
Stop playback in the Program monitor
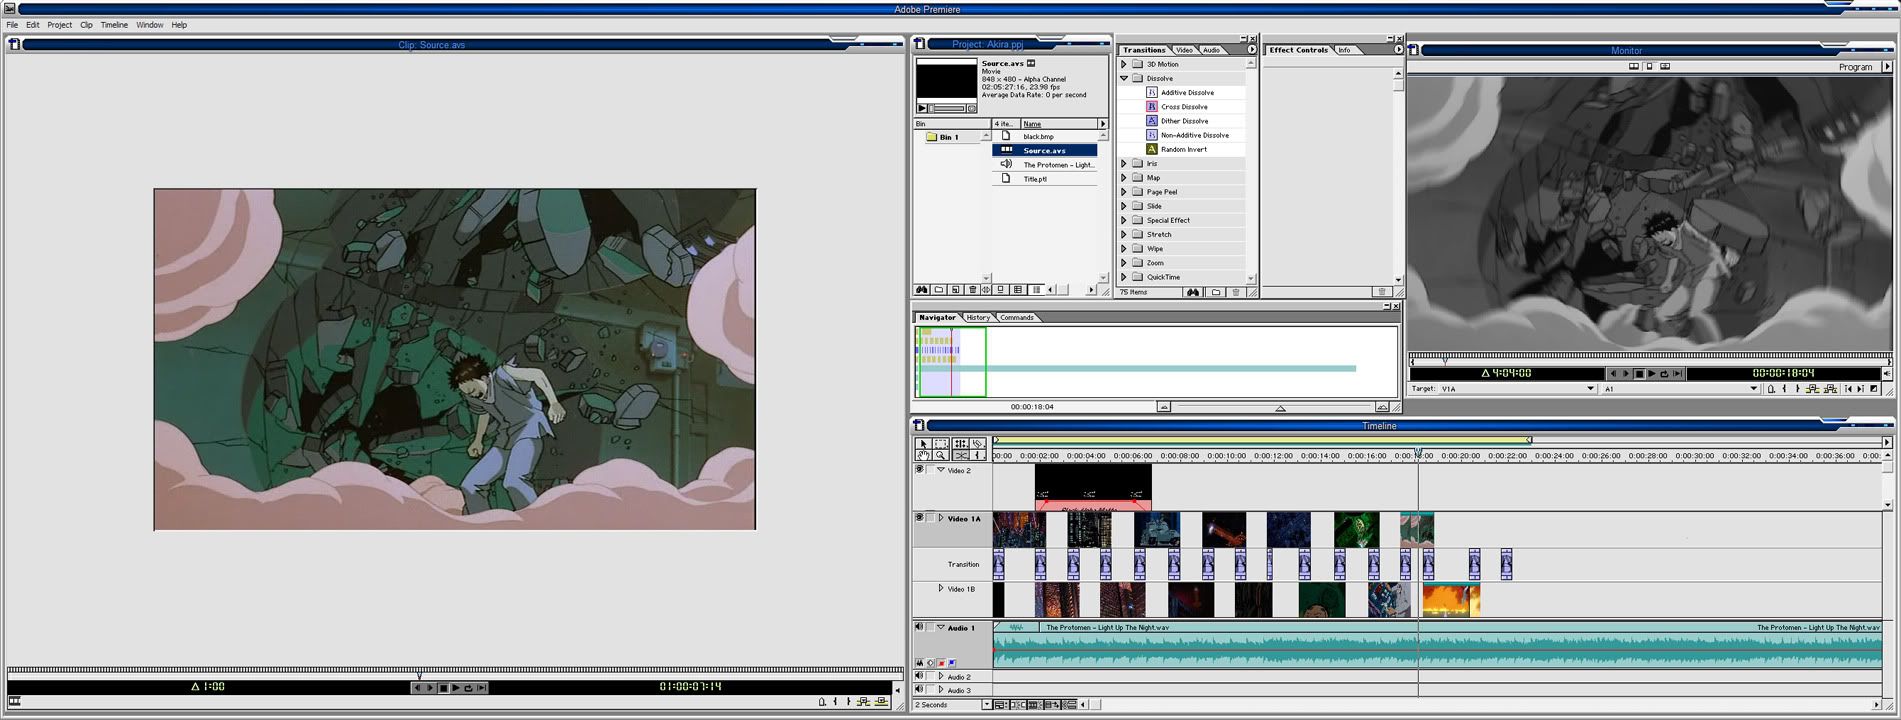1639,373
